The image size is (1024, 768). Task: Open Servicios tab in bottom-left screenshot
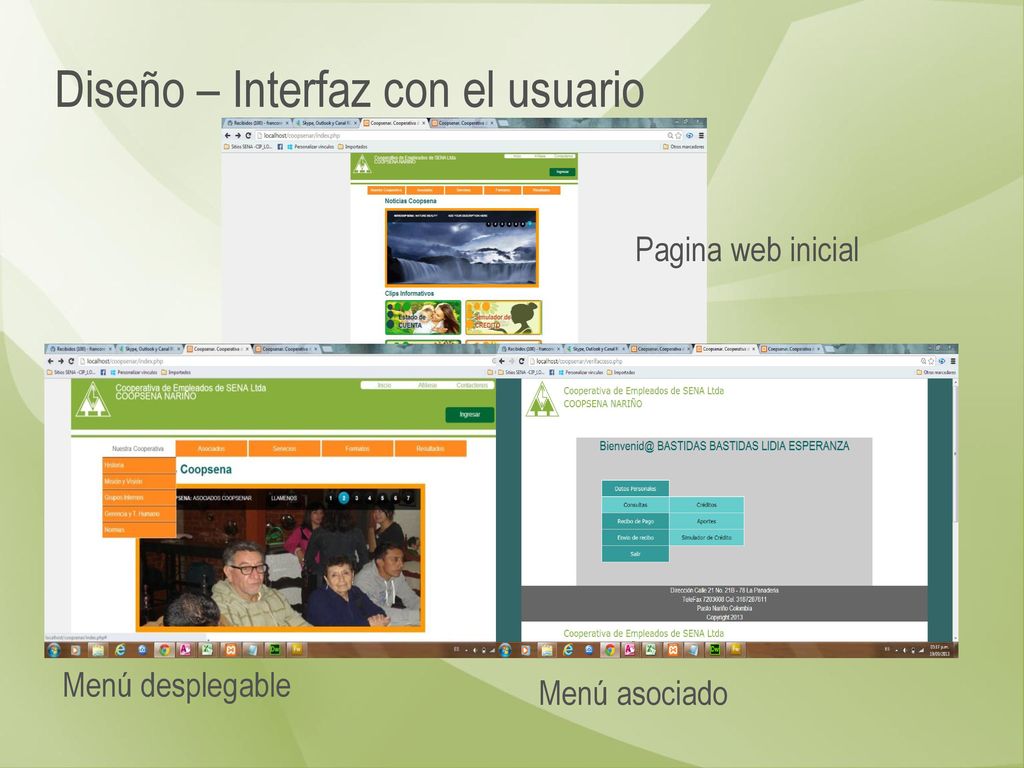(x=285, y=449)
